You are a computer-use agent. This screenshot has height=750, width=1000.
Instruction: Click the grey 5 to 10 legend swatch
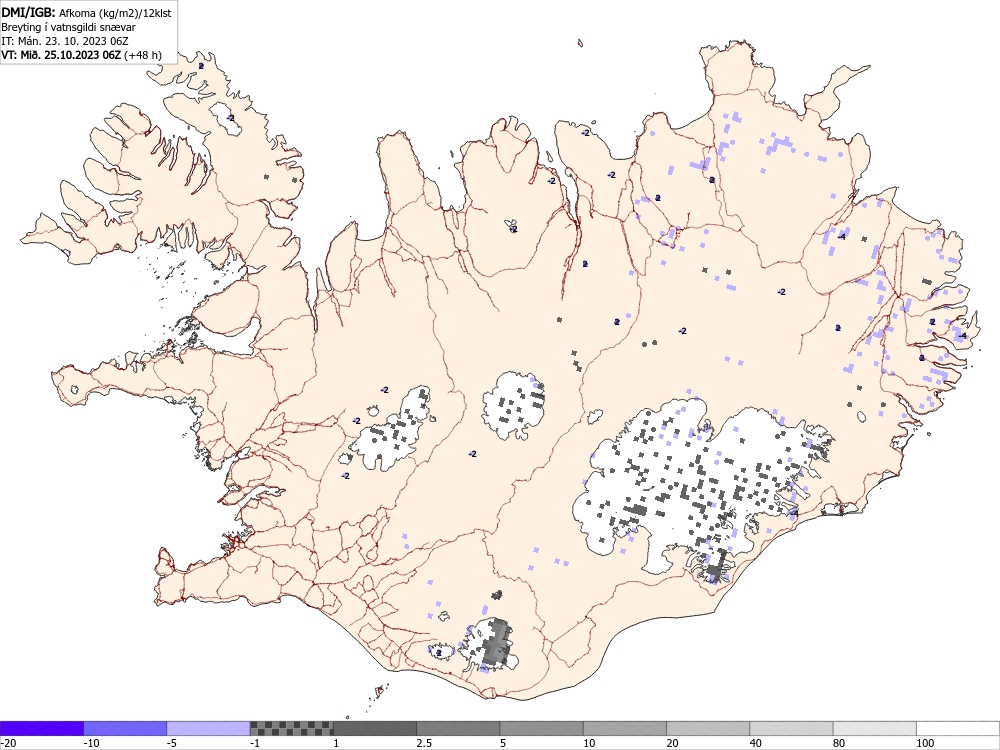pos(541,728)
